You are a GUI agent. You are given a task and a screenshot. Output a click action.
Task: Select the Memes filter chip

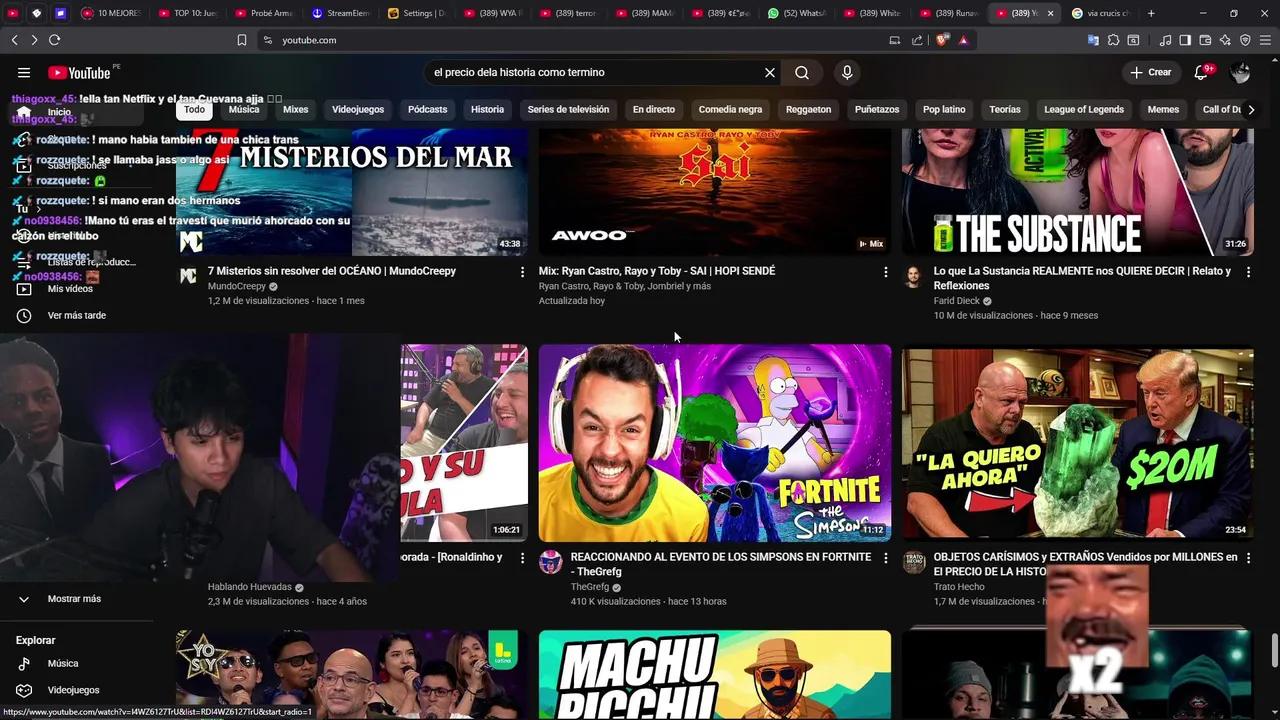(x=1163, y=109)
